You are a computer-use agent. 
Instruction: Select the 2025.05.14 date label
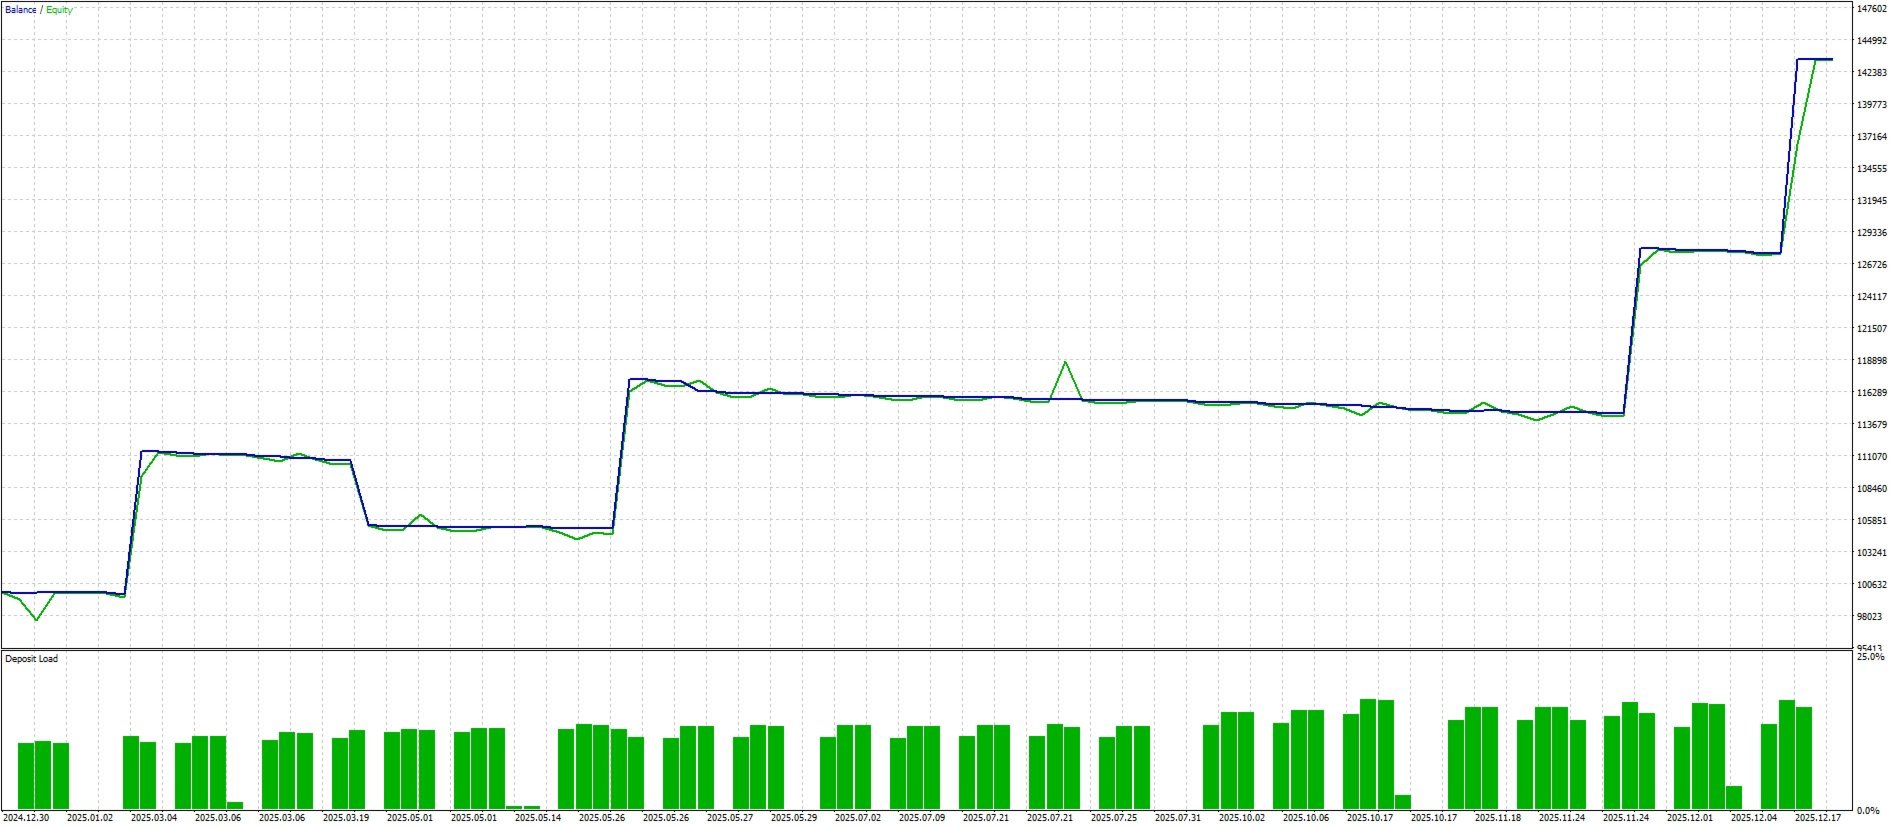coord(538,818)
